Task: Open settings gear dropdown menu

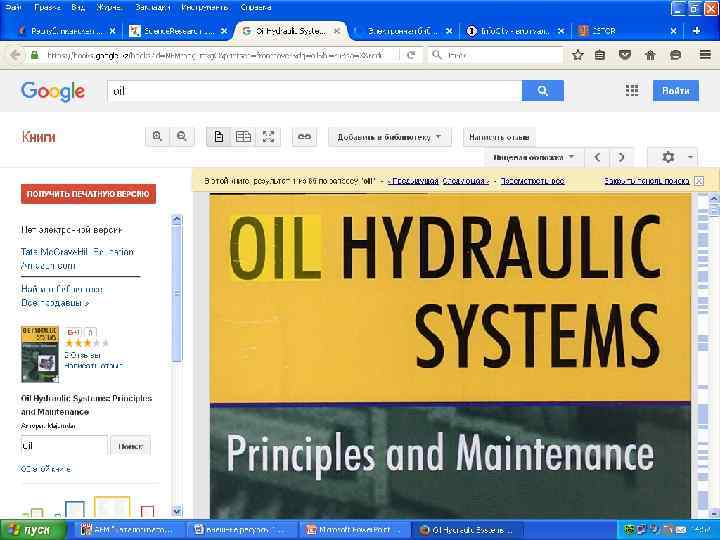Action: (673, 158)
